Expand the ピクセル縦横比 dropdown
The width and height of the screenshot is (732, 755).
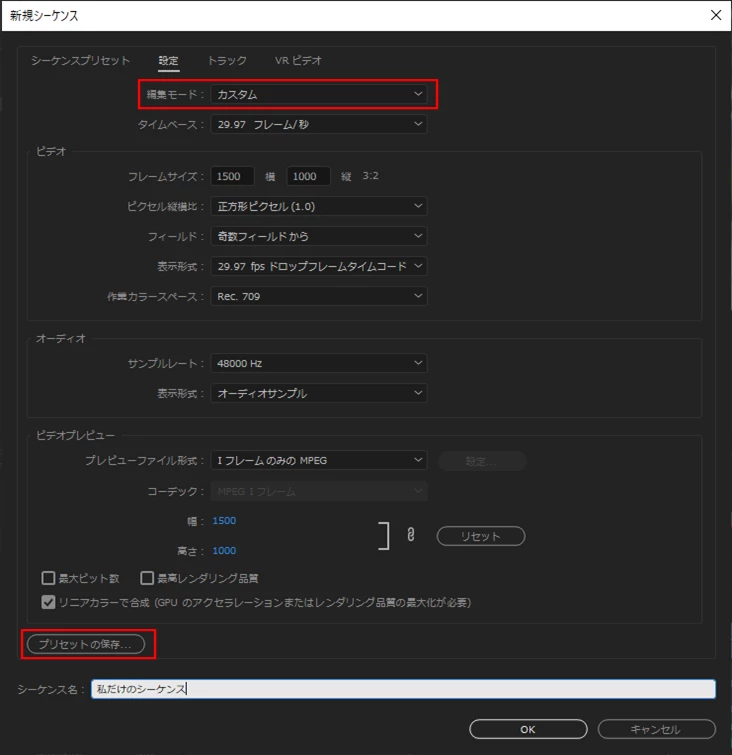(319, 206)
